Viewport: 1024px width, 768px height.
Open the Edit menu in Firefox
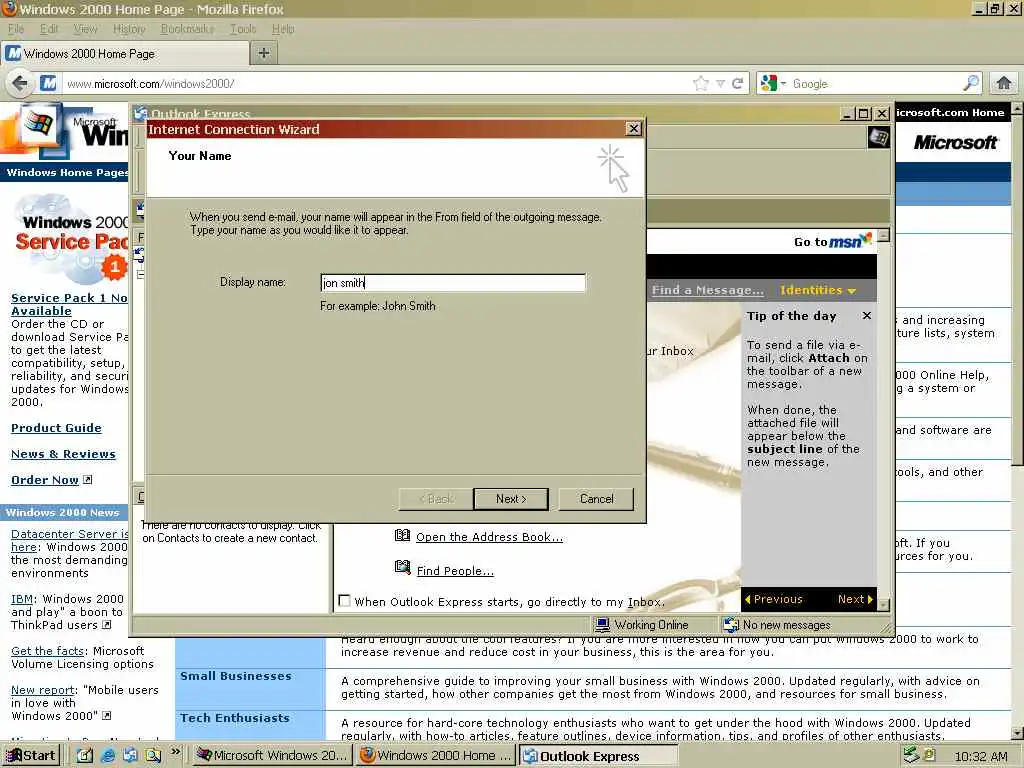tap(49, 29)
